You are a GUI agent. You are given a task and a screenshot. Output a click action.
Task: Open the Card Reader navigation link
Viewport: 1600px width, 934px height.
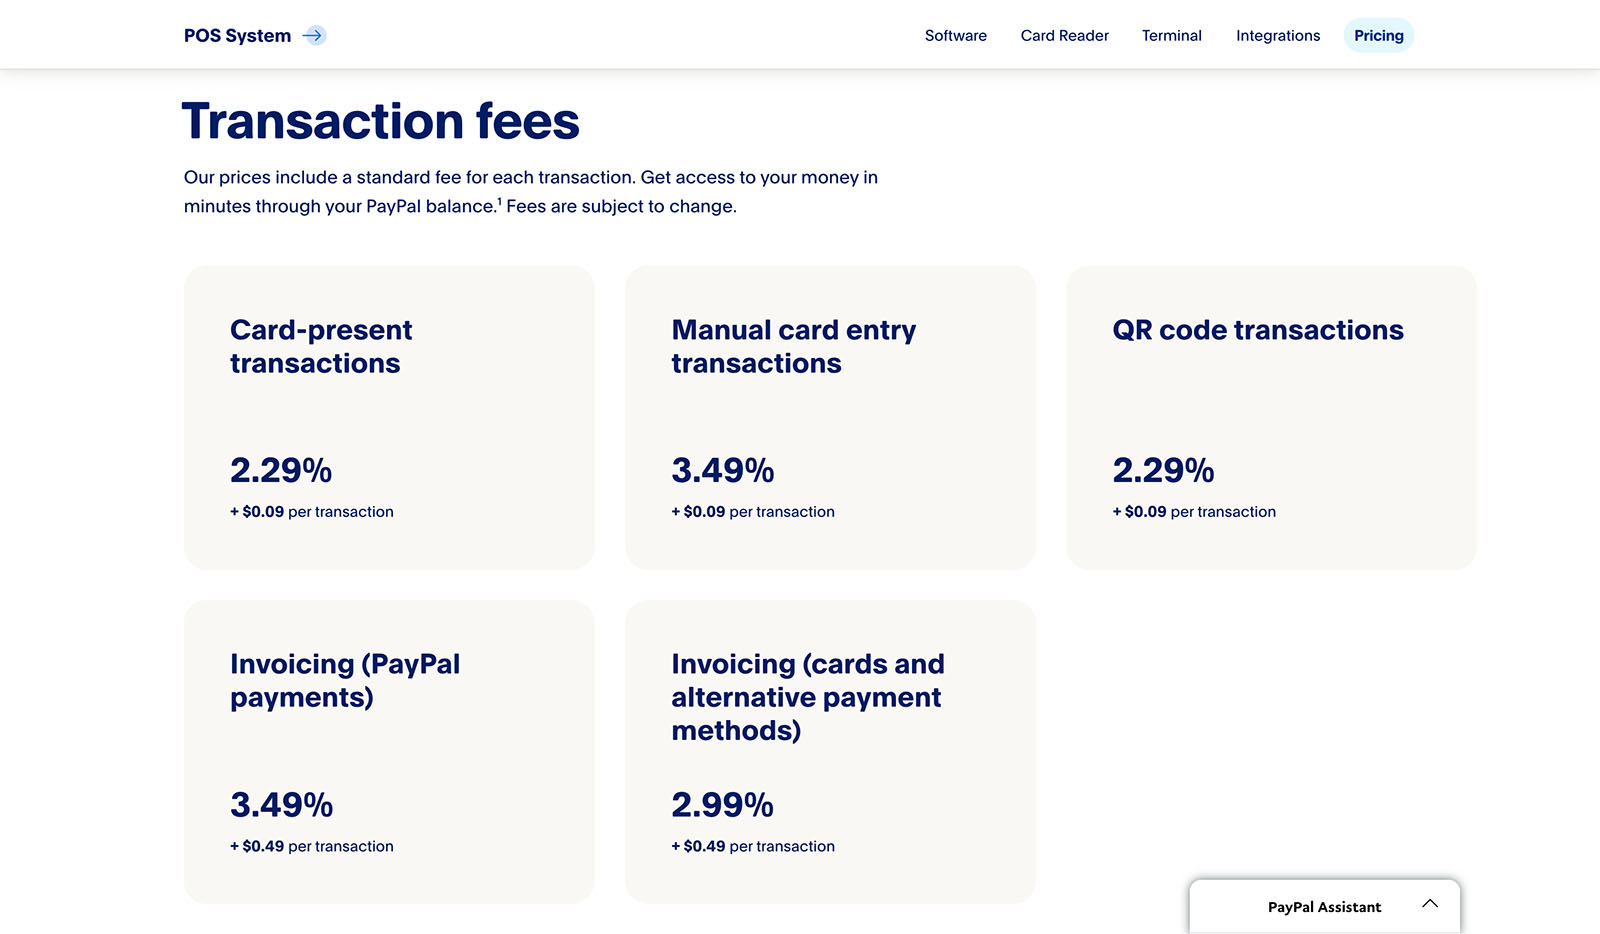tap(1064, 35)
